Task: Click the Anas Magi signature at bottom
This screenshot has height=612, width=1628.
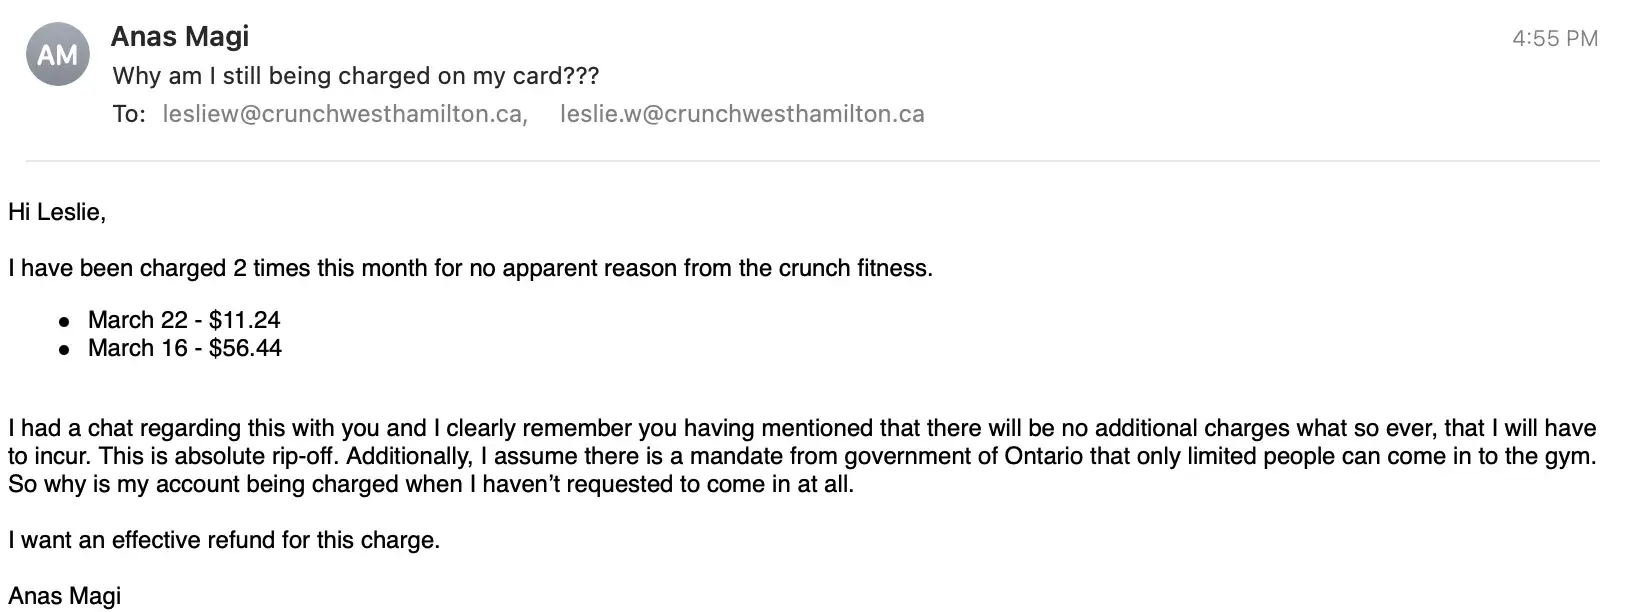Action: (65, 596)
